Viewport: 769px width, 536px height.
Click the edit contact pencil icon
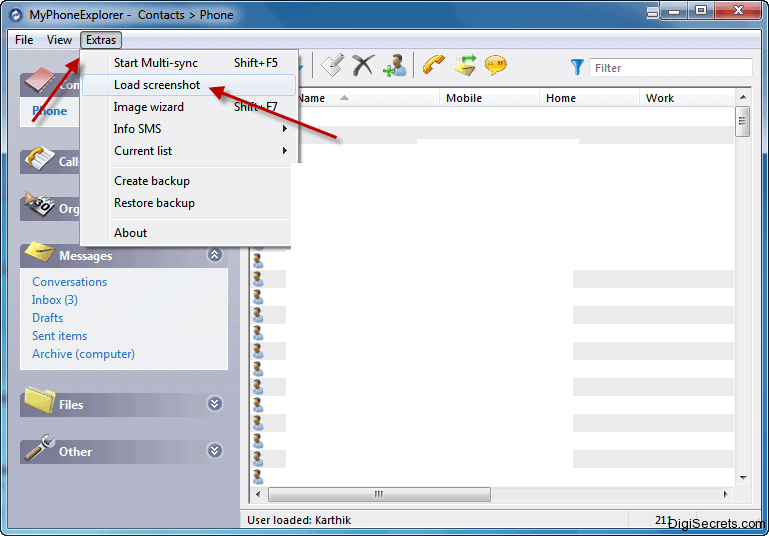click(x=333, y=65)
